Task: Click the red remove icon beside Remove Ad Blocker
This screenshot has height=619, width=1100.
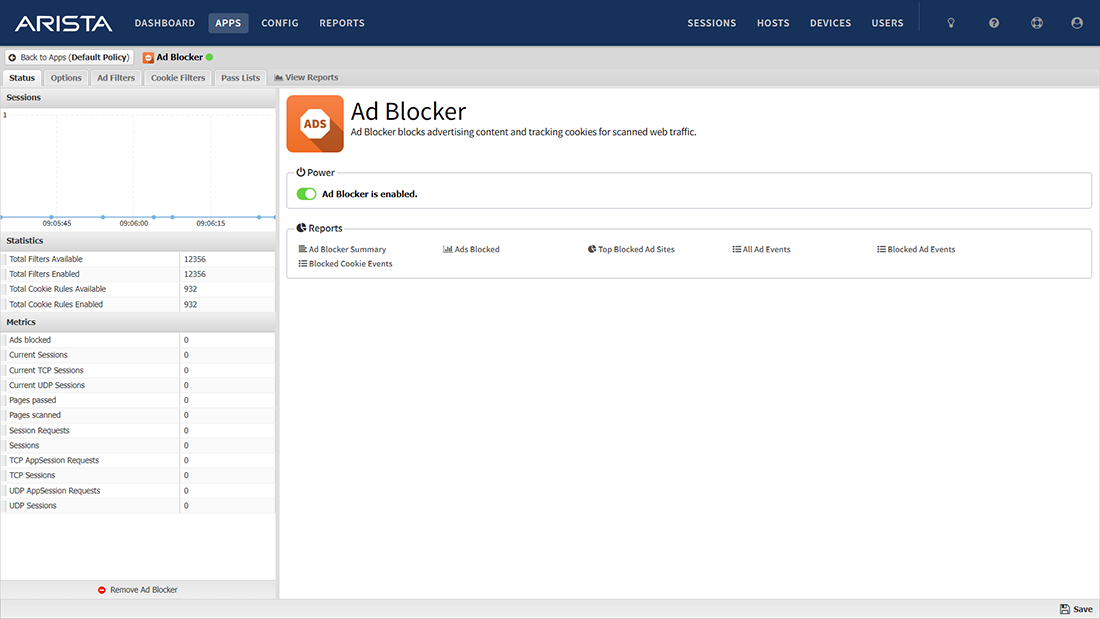Action: (102, 590)
